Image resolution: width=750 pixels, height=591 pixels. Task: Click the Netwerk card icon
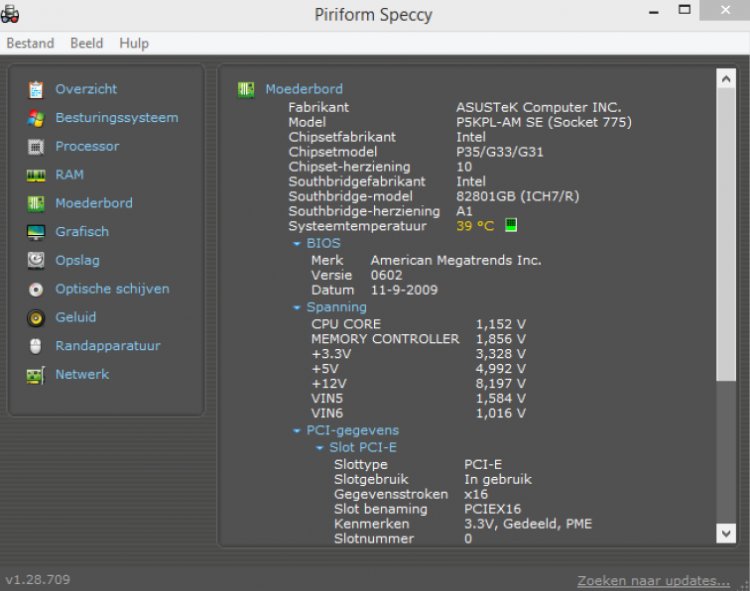click(x=36, y=375)
